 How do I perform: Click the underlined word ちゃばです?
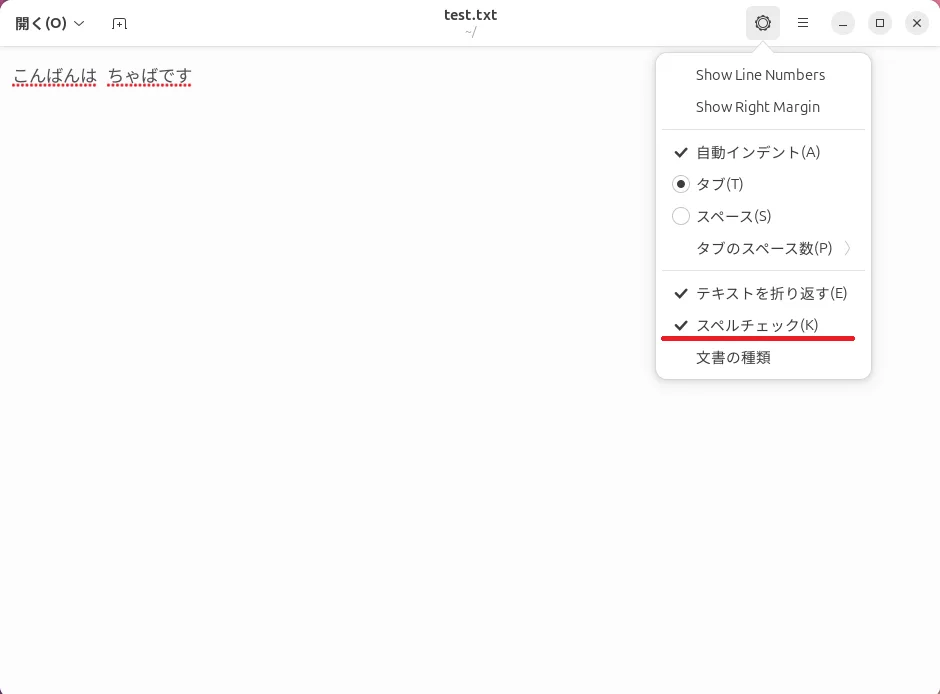pyautogui.click(x=149, y=76)
